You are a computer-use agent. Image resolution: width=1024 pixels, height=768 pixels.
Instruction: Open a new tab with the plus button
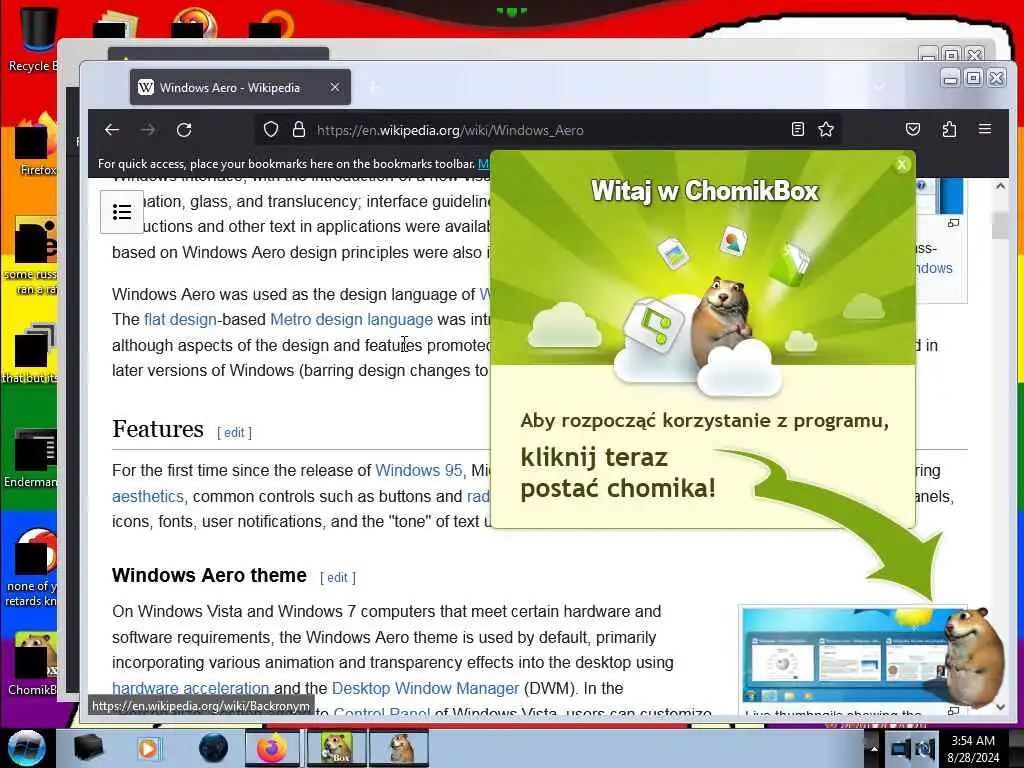[x=374, y=87]
